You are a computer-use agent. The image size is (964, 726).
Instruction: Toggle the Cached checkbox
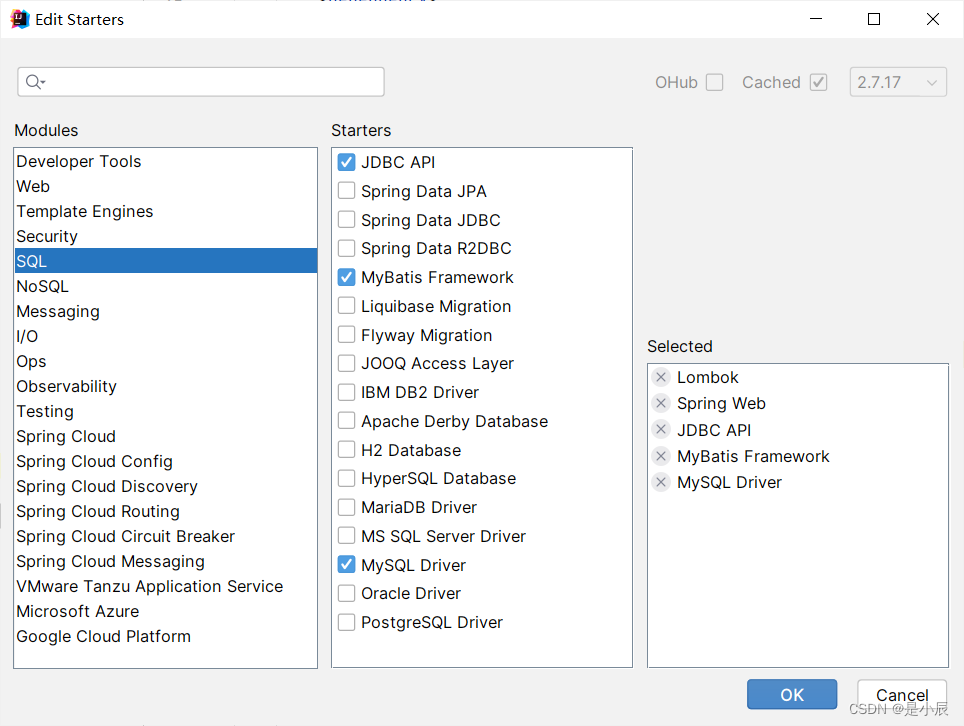pos(818,82)
